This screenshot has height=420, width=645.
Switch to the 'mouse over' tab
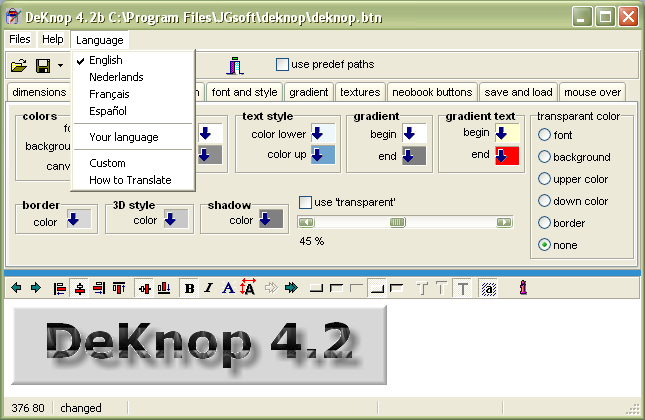click(592, 92)
